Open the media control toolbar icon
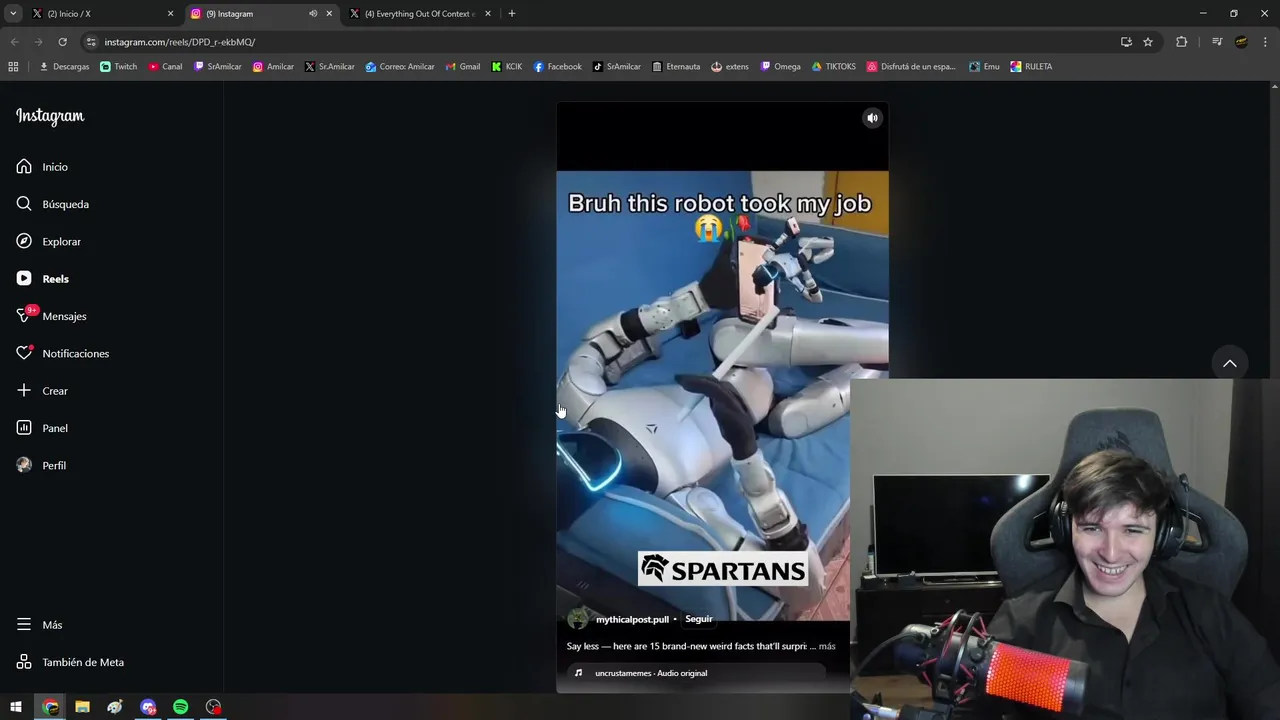Image resolution: width=1280 pixels, height=720 pixels. (1217, 42)
